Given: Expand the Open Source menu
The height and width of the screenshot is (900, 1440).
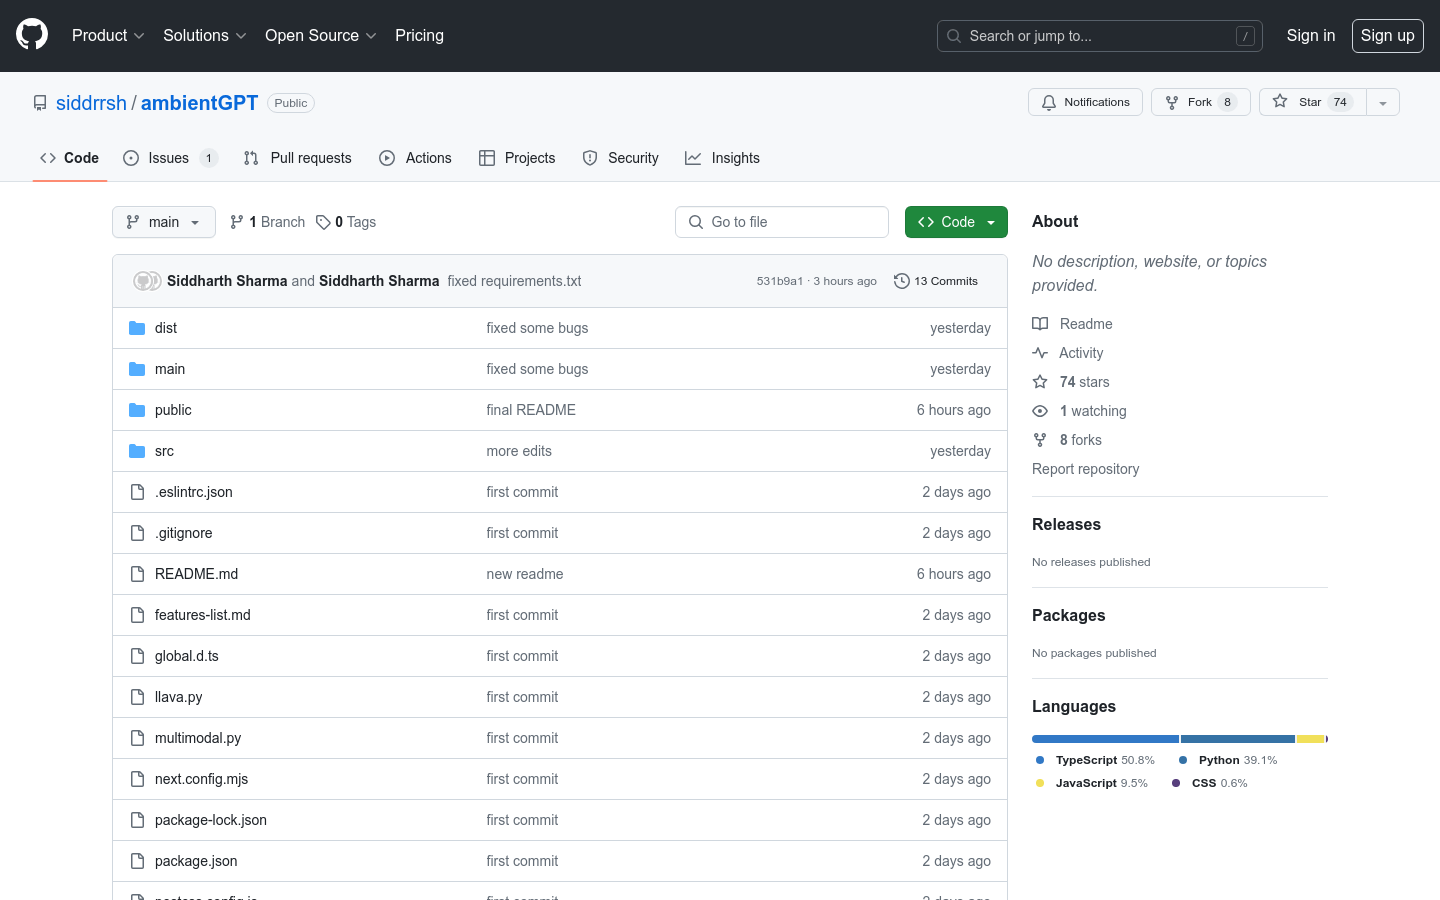Looking at the screenshot, I should tap(321, 35).
